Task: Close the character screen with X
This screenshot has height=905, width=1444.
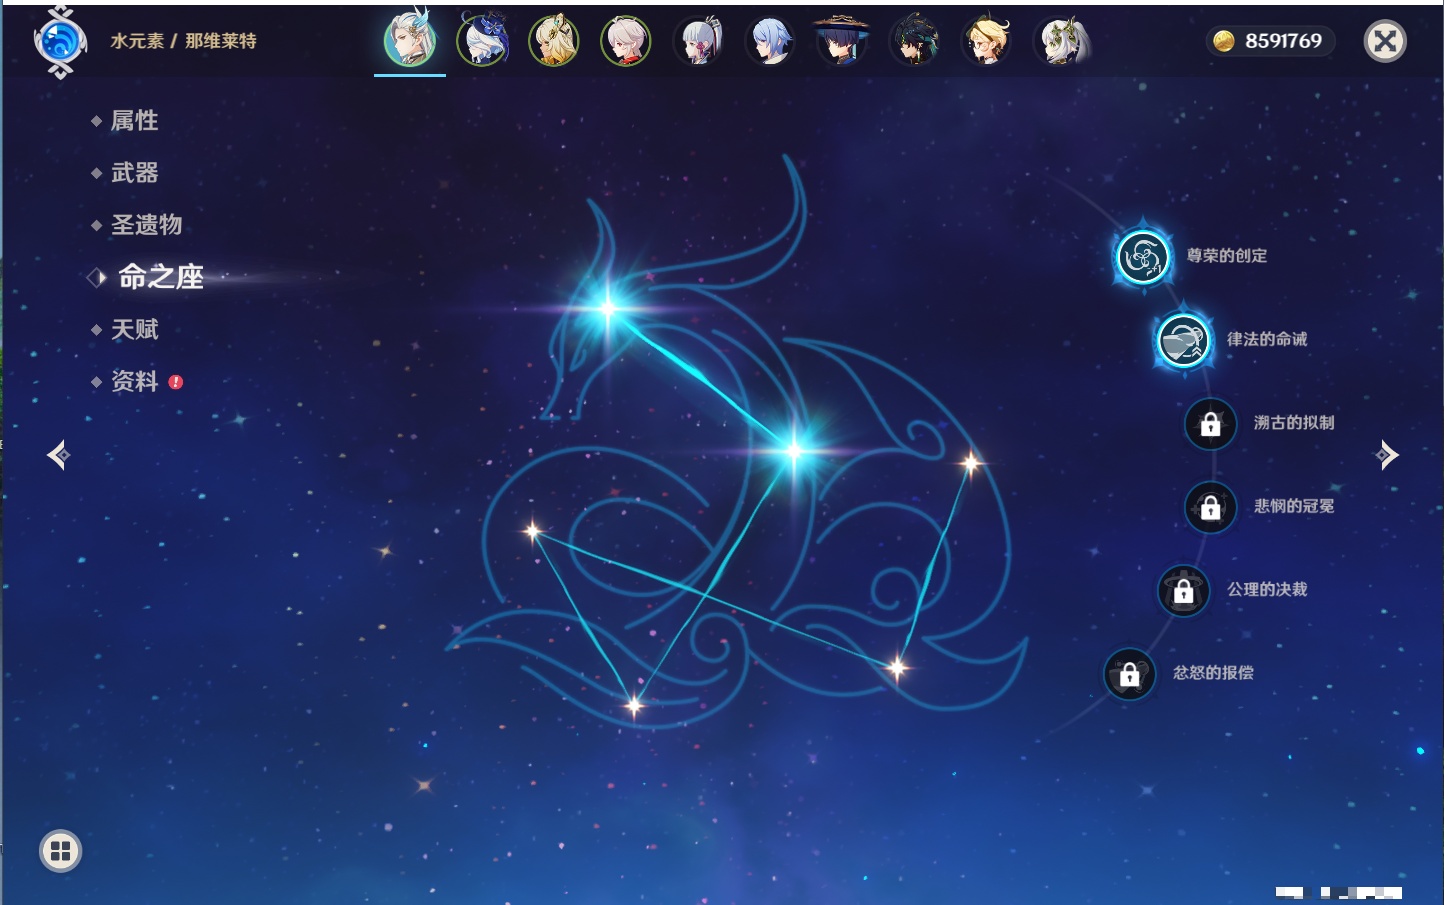Action: 1385,41
